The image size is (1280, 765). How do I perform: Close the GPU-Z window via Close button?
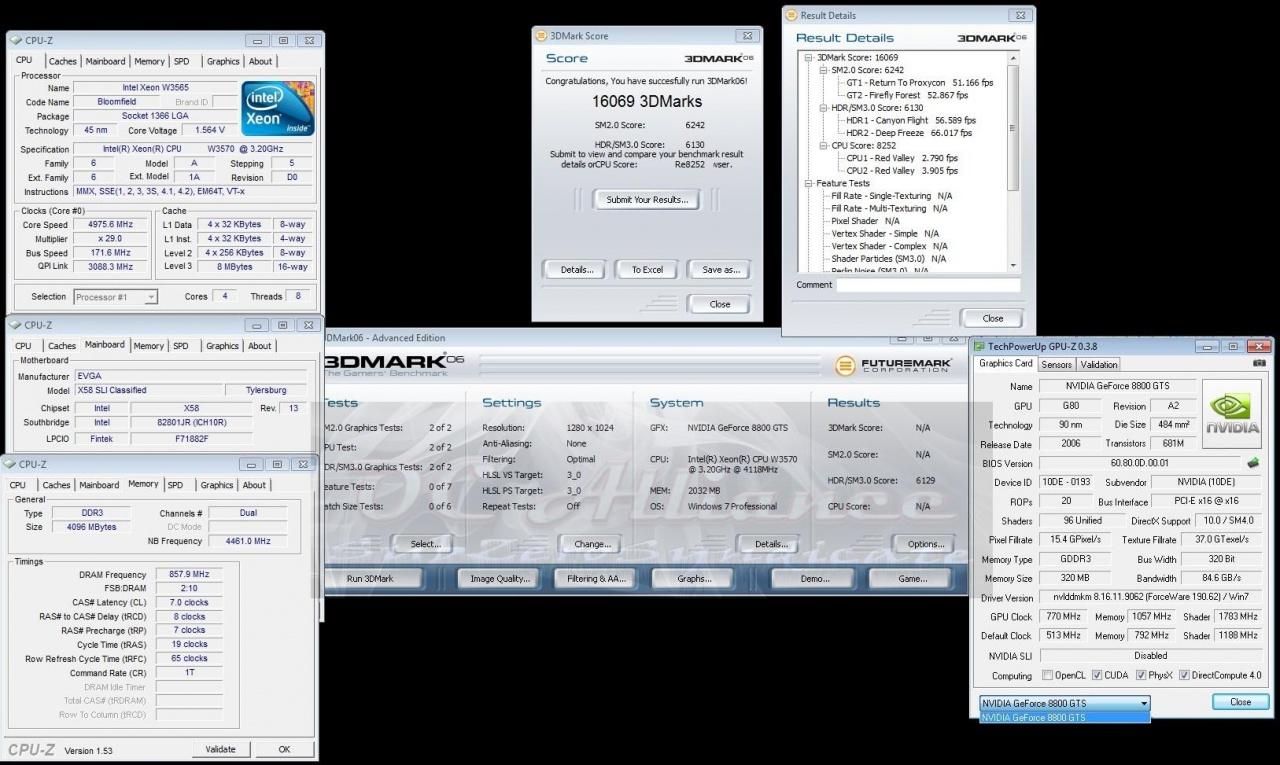coord(1240,702)
